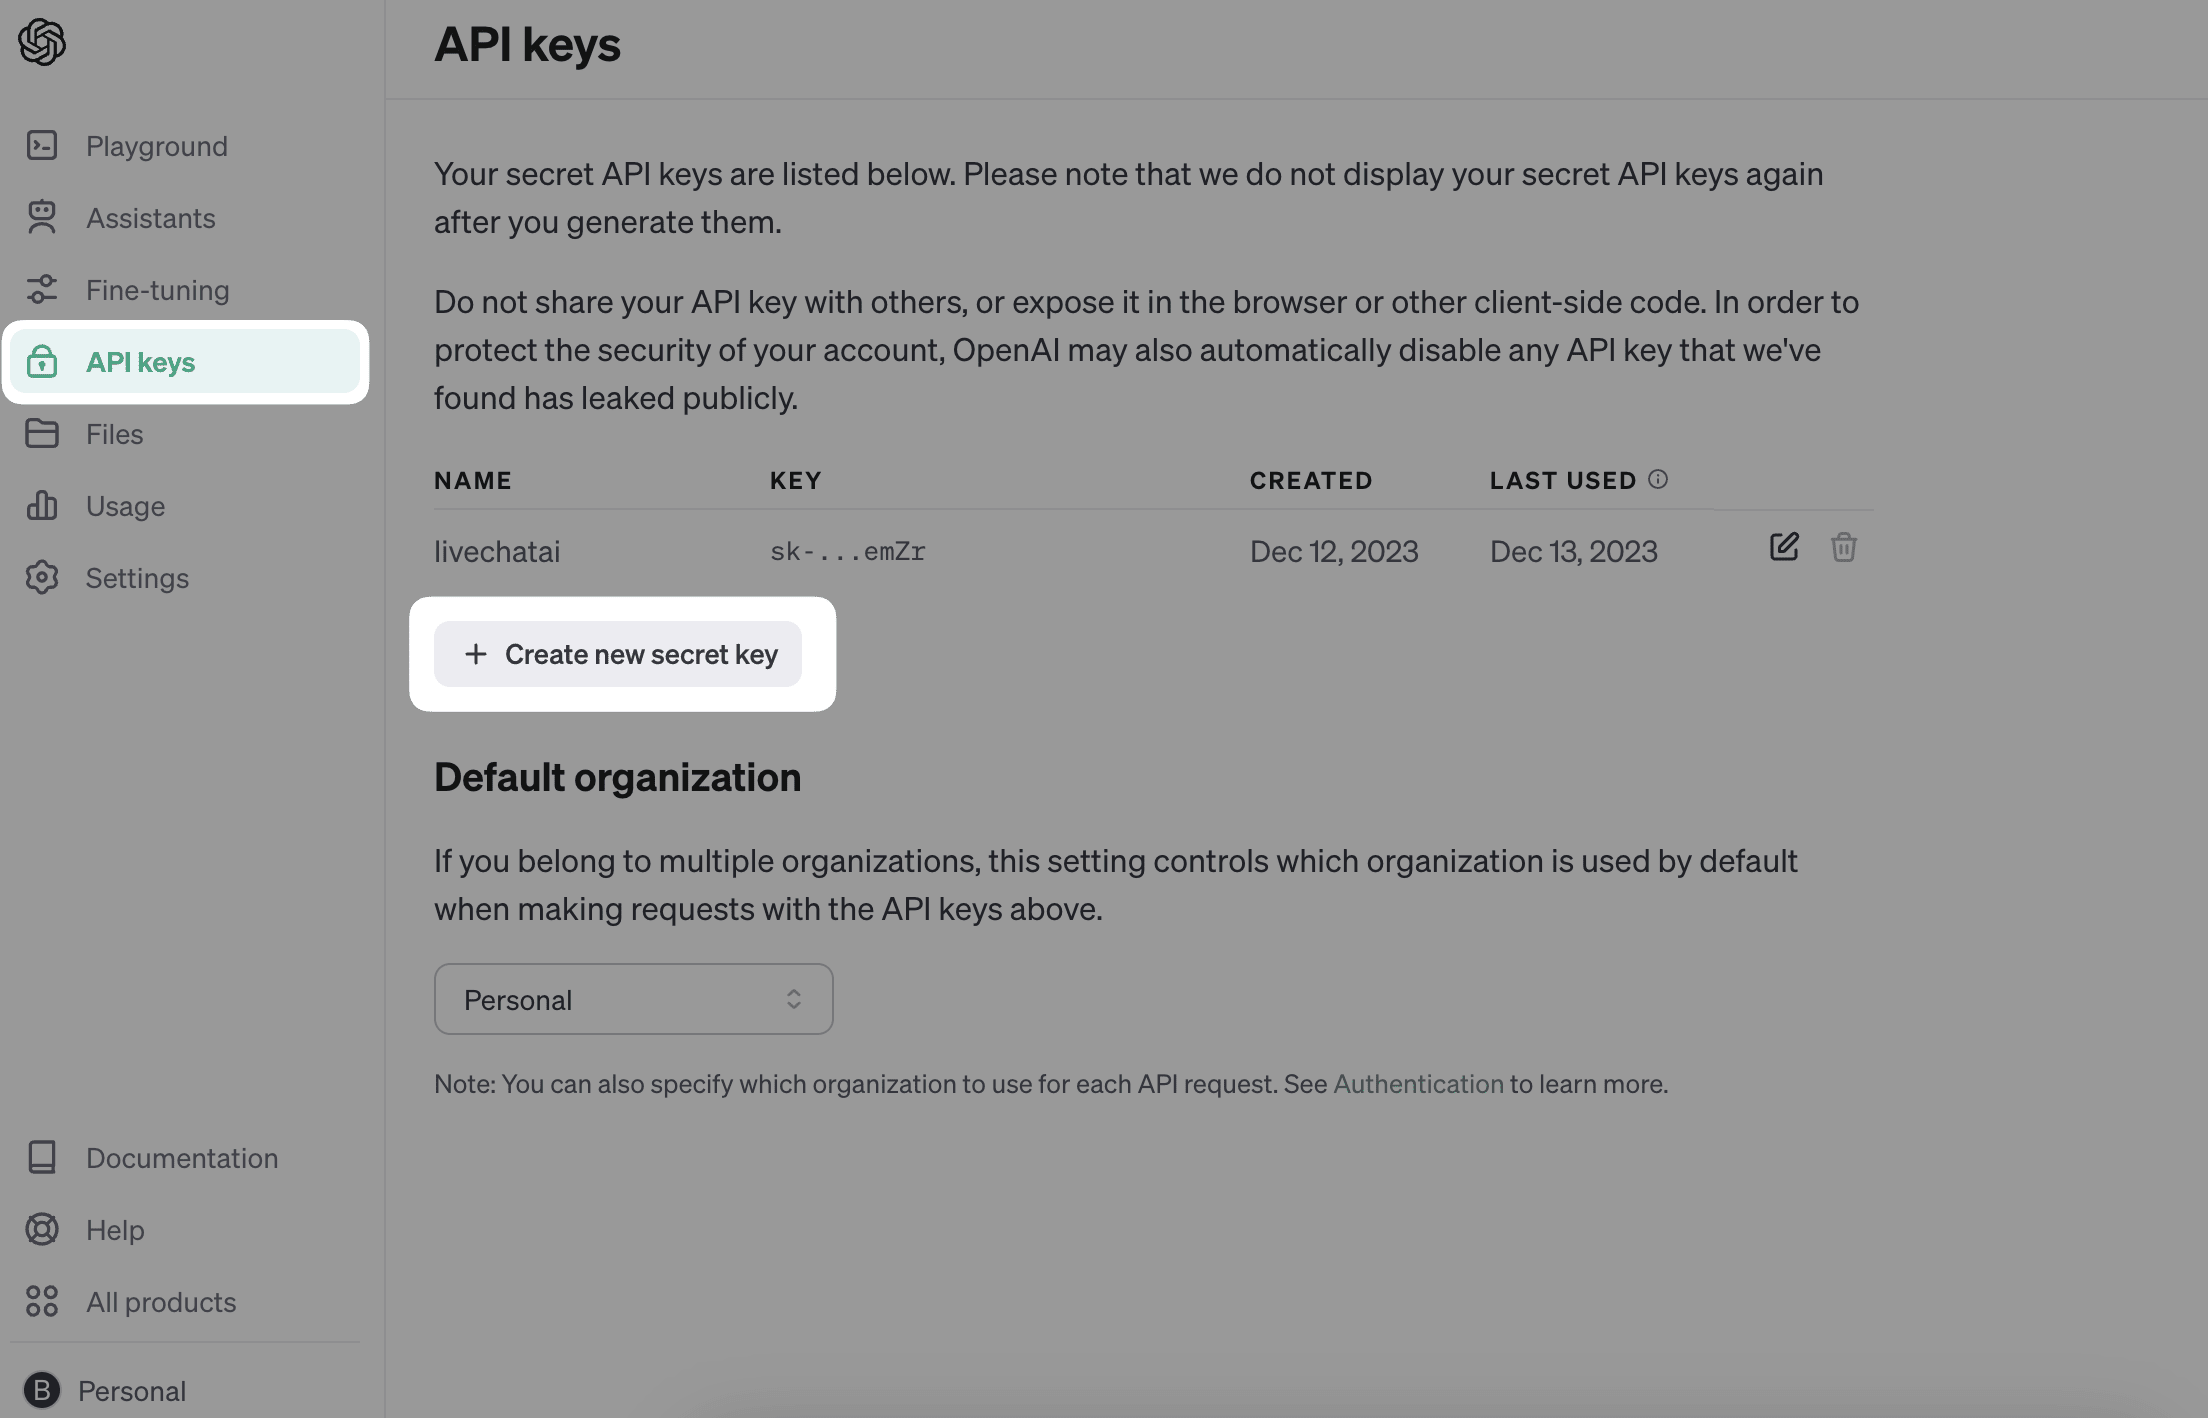Go to Assistants section
Viewport: 2208px width, 1418px height.
point(185,218)
